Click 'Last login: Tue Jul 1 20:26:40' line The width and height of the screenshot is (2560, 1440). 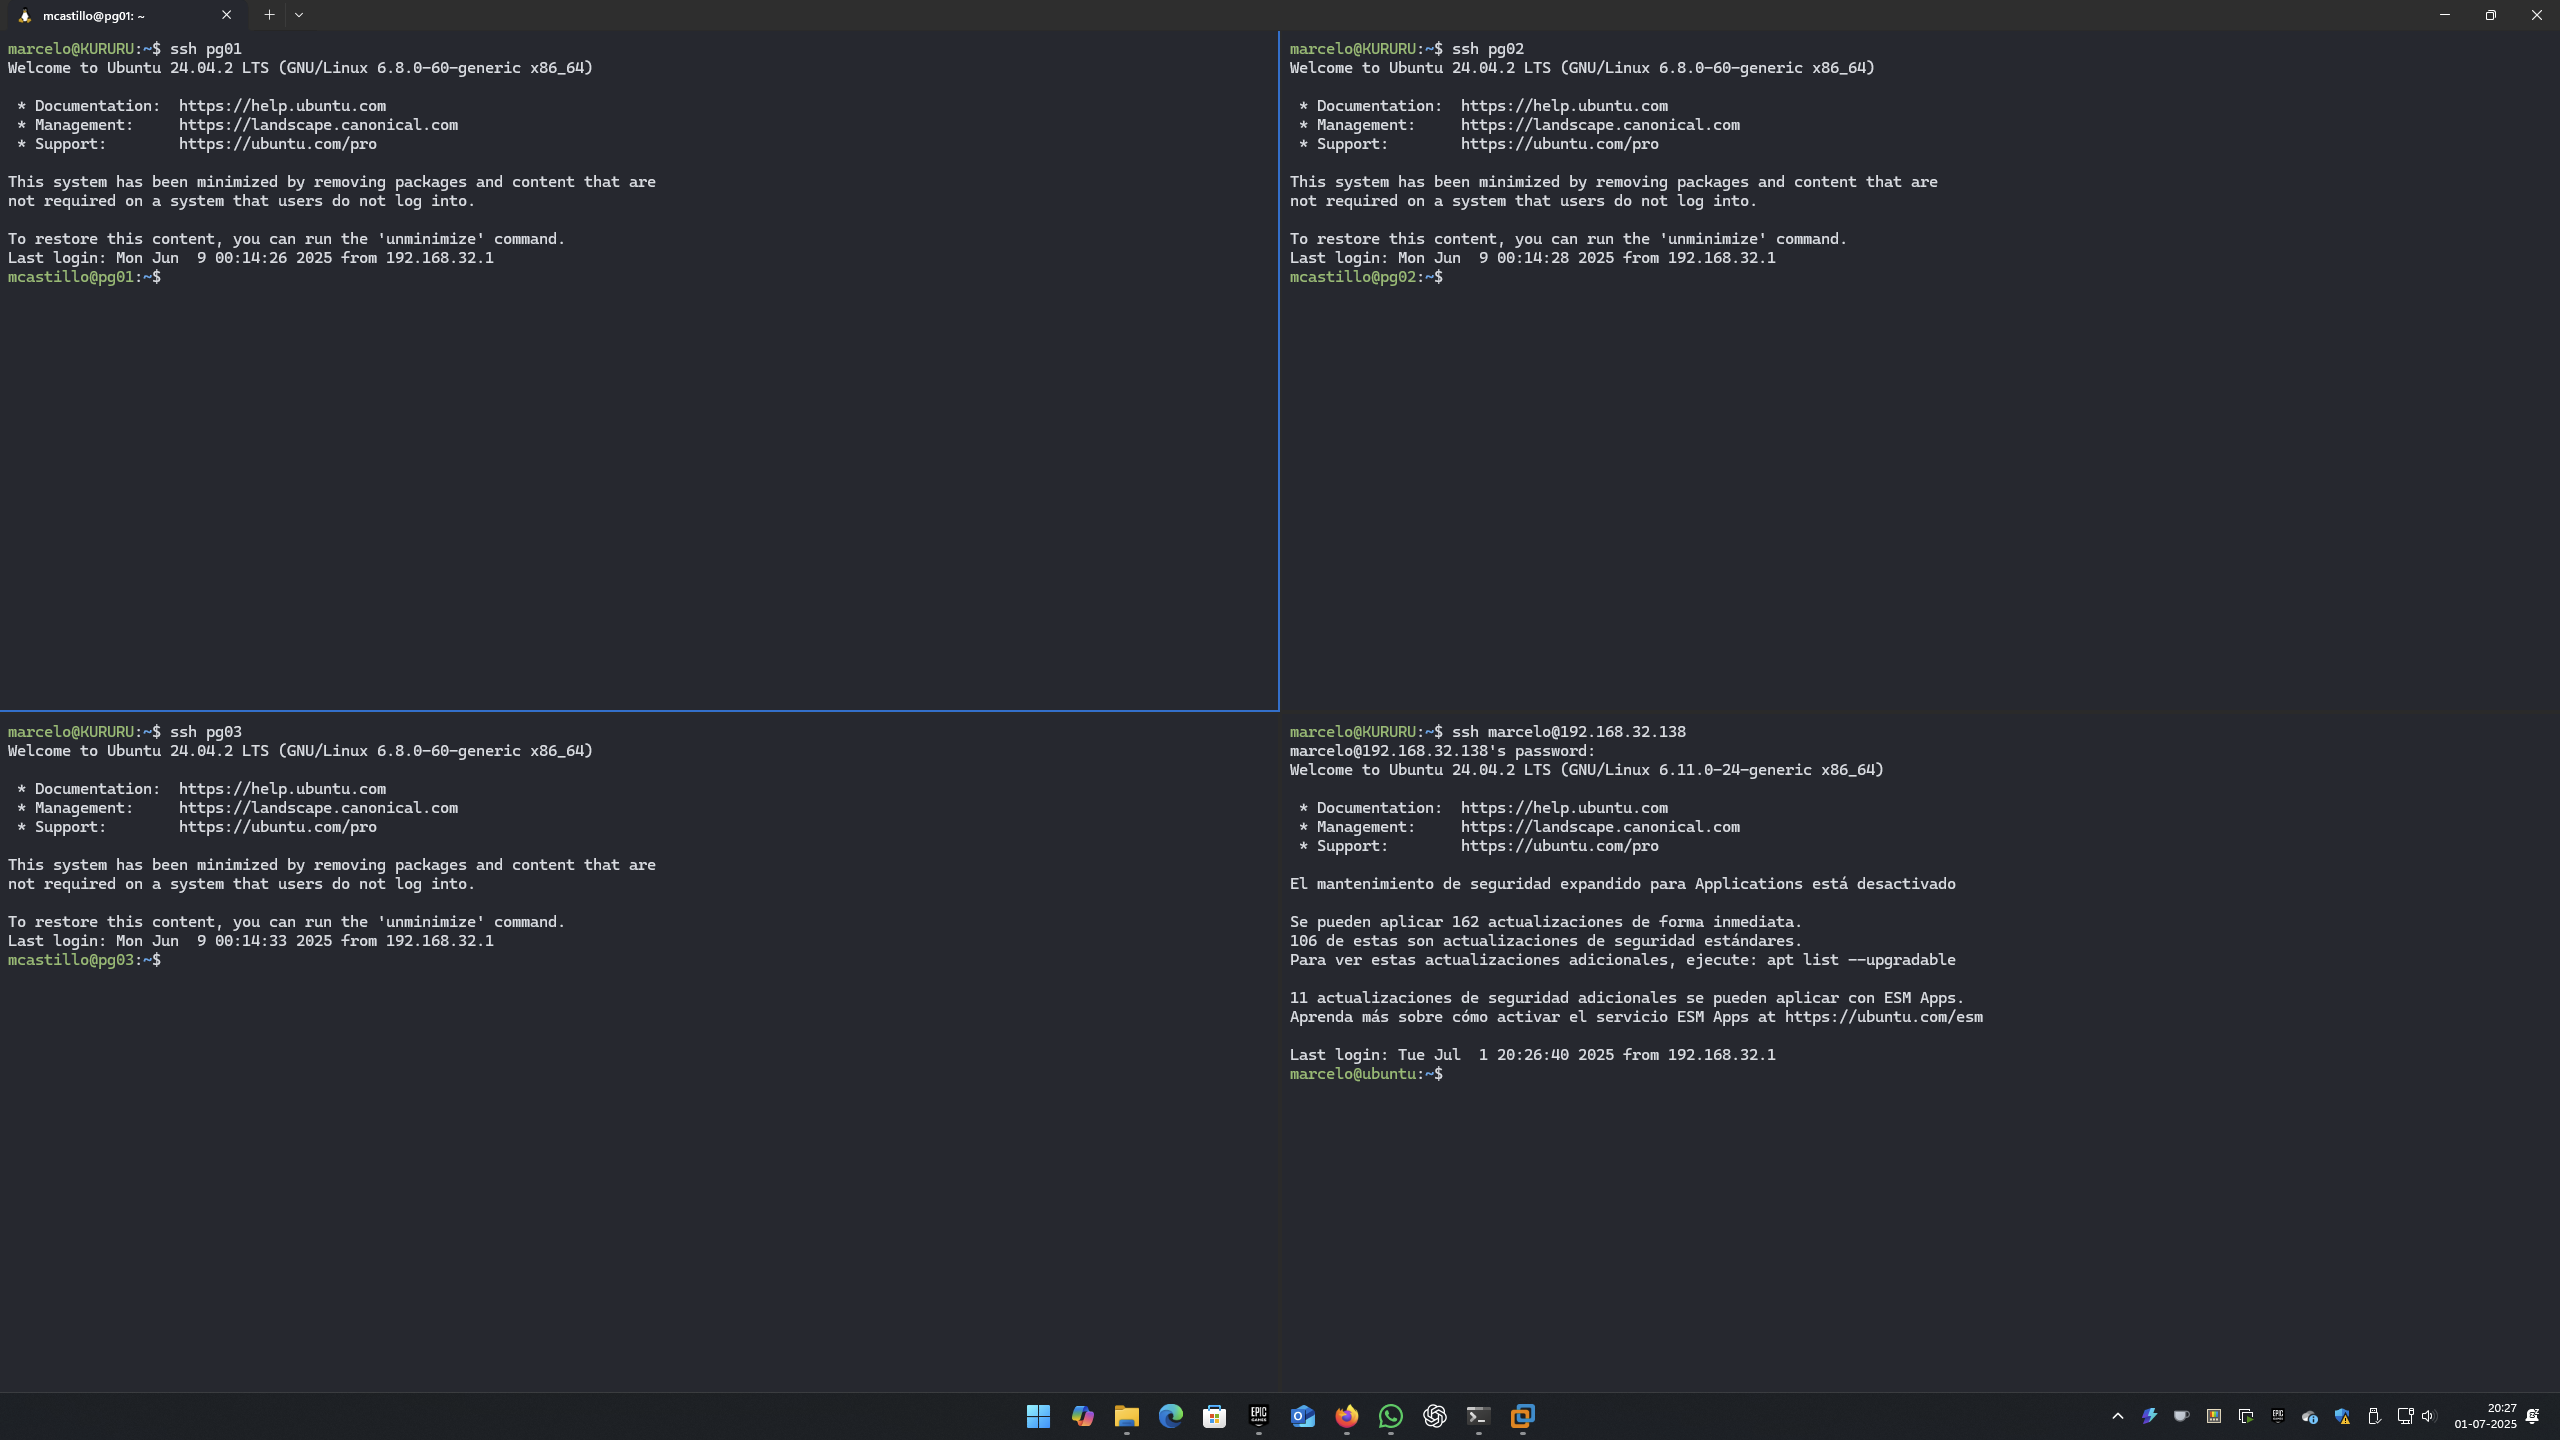(x=1533, y=1055)
